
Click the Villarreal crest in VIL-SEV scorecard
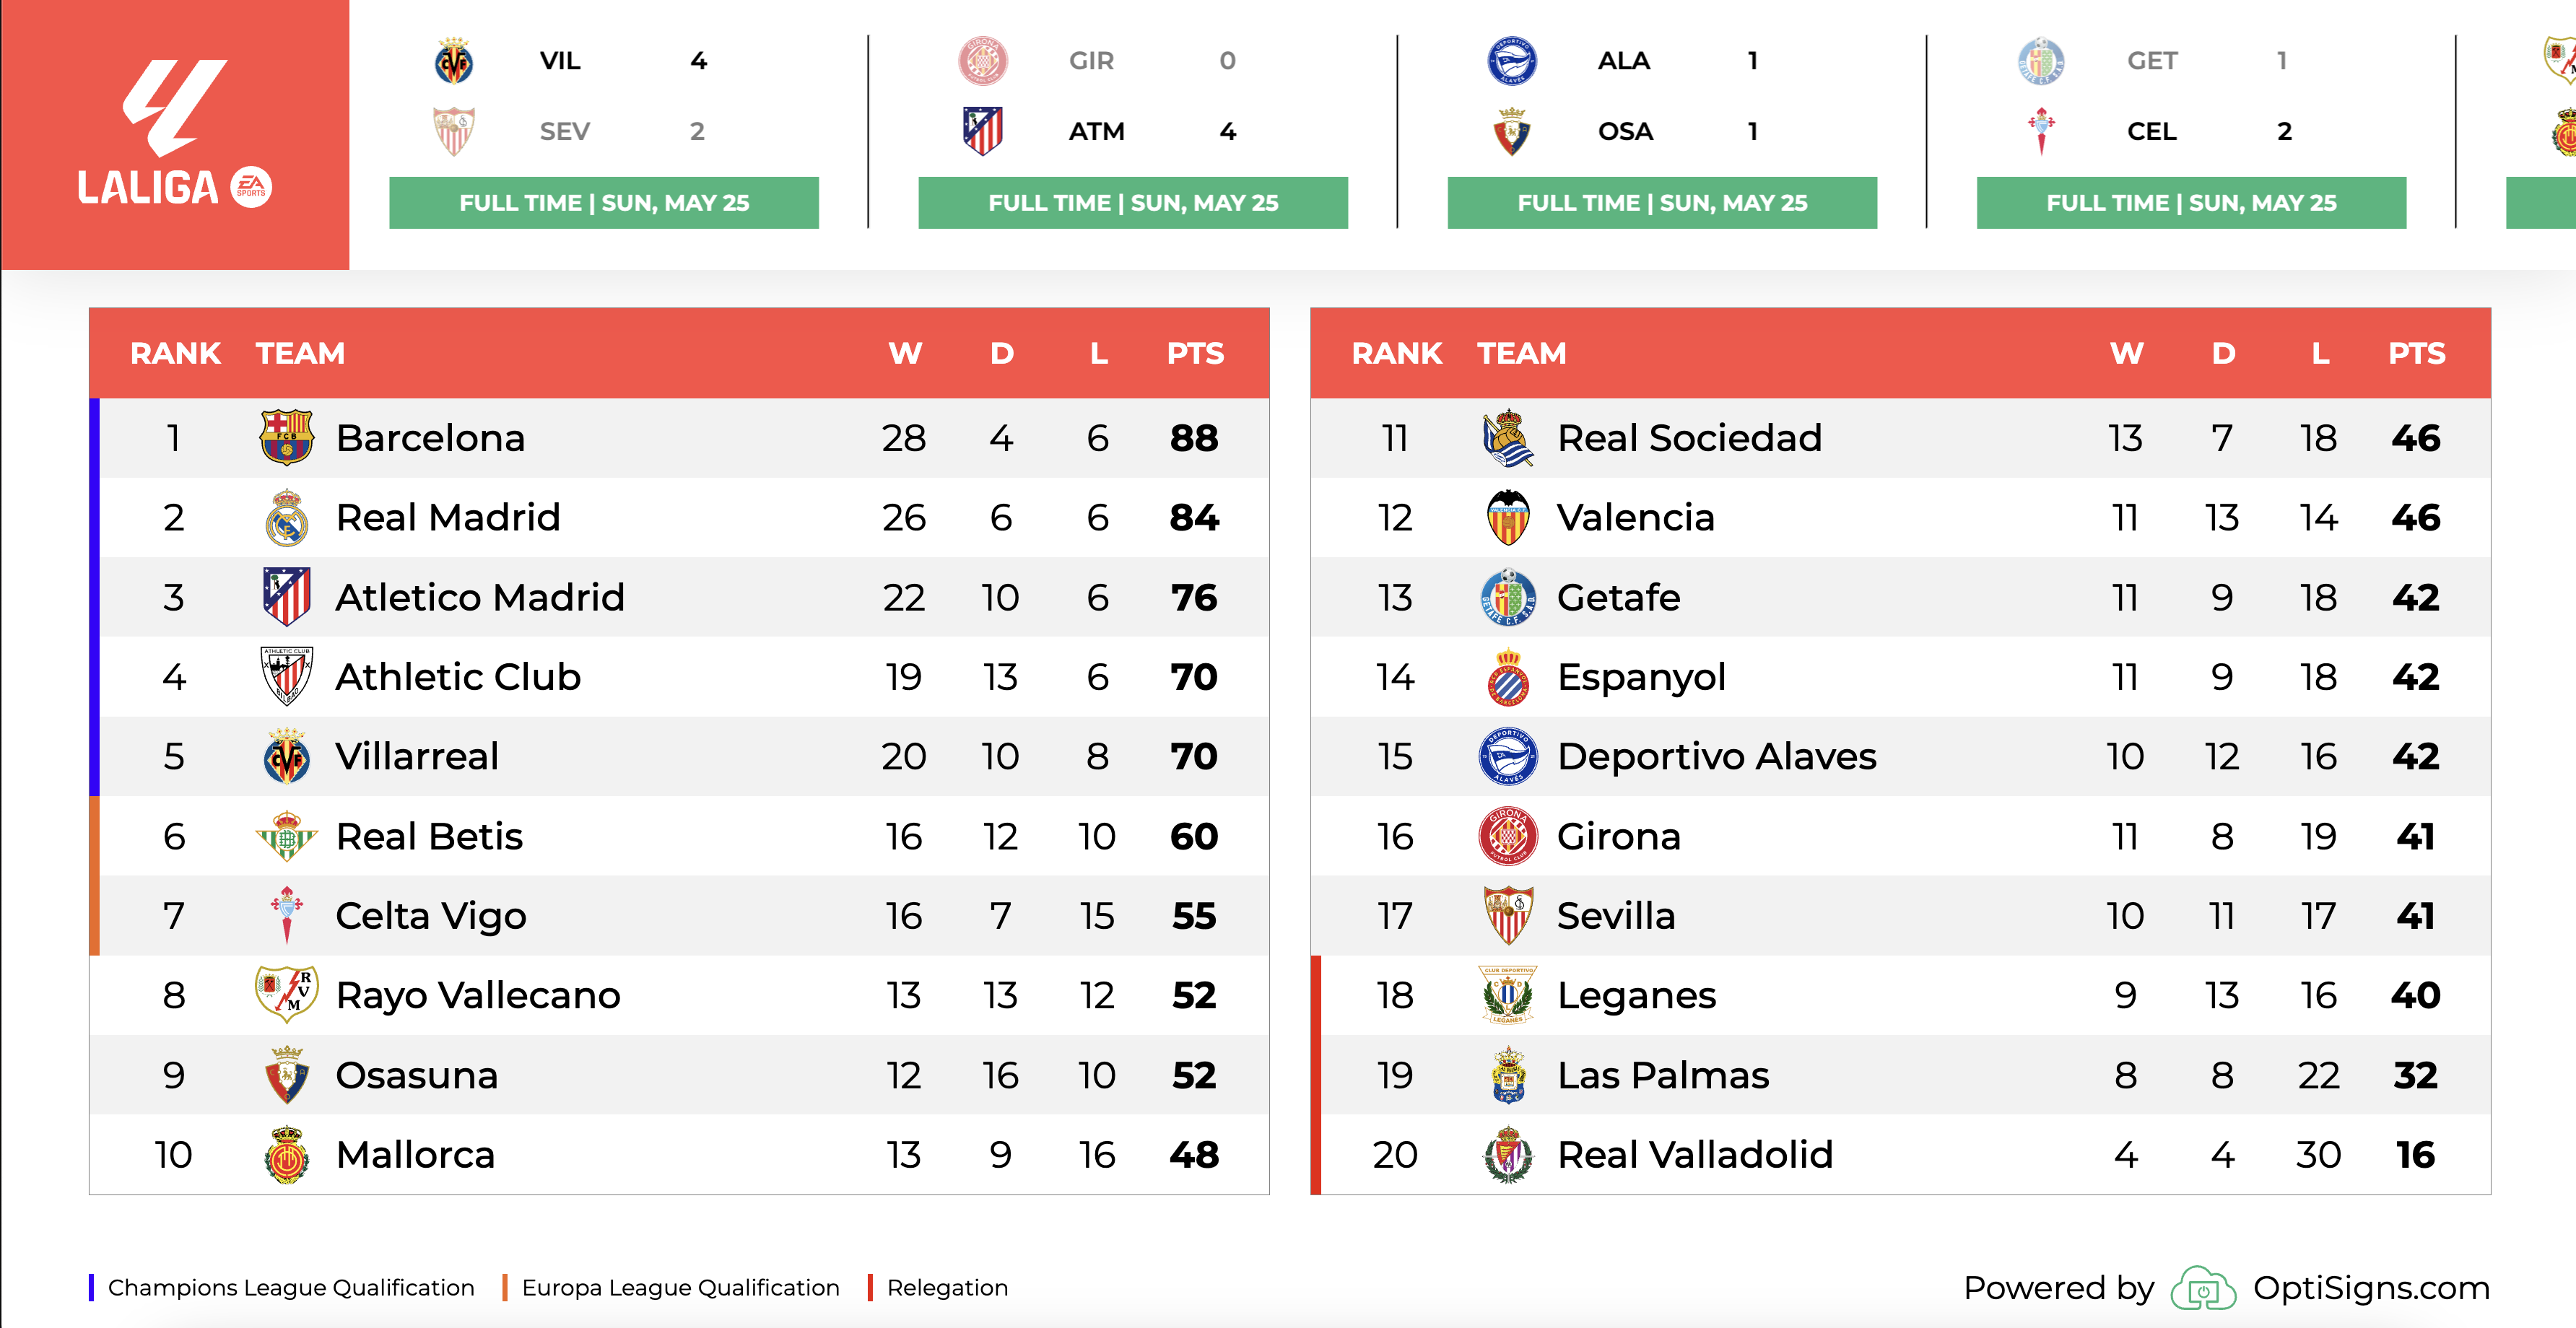454,61
